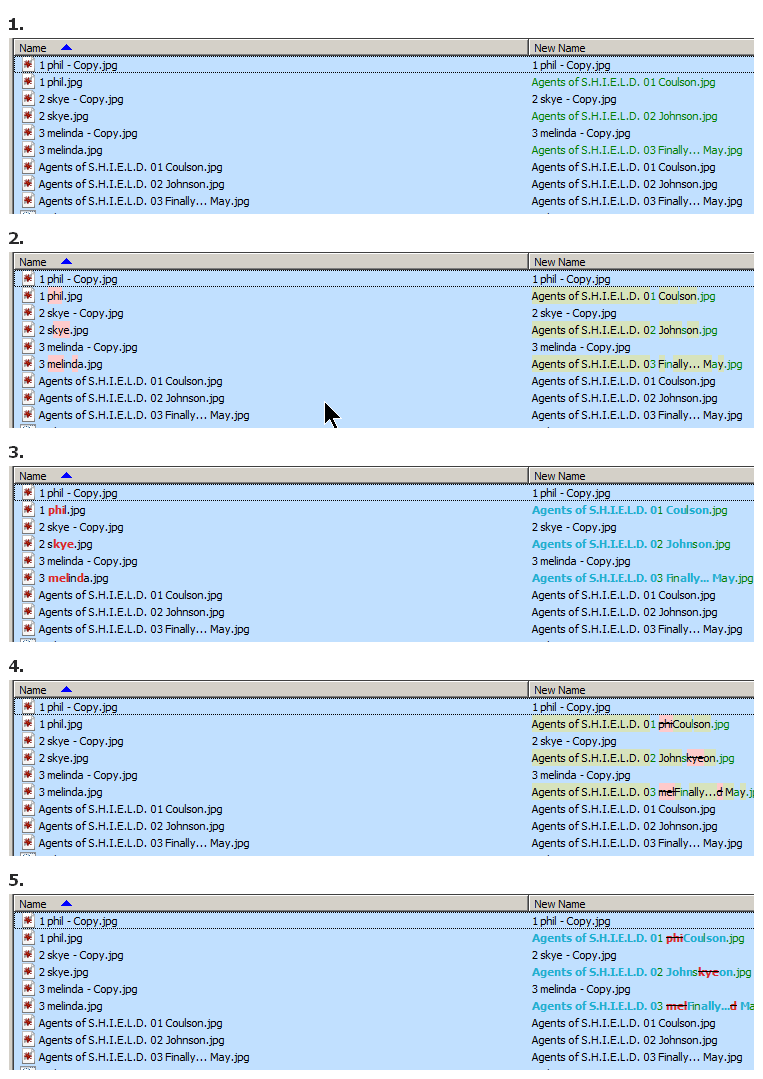Click the icon beside Name-column '03 Finally… May.jpg' in panel 5
The width and height of the screenshot is (763, 1079).
pos(28,1057)
